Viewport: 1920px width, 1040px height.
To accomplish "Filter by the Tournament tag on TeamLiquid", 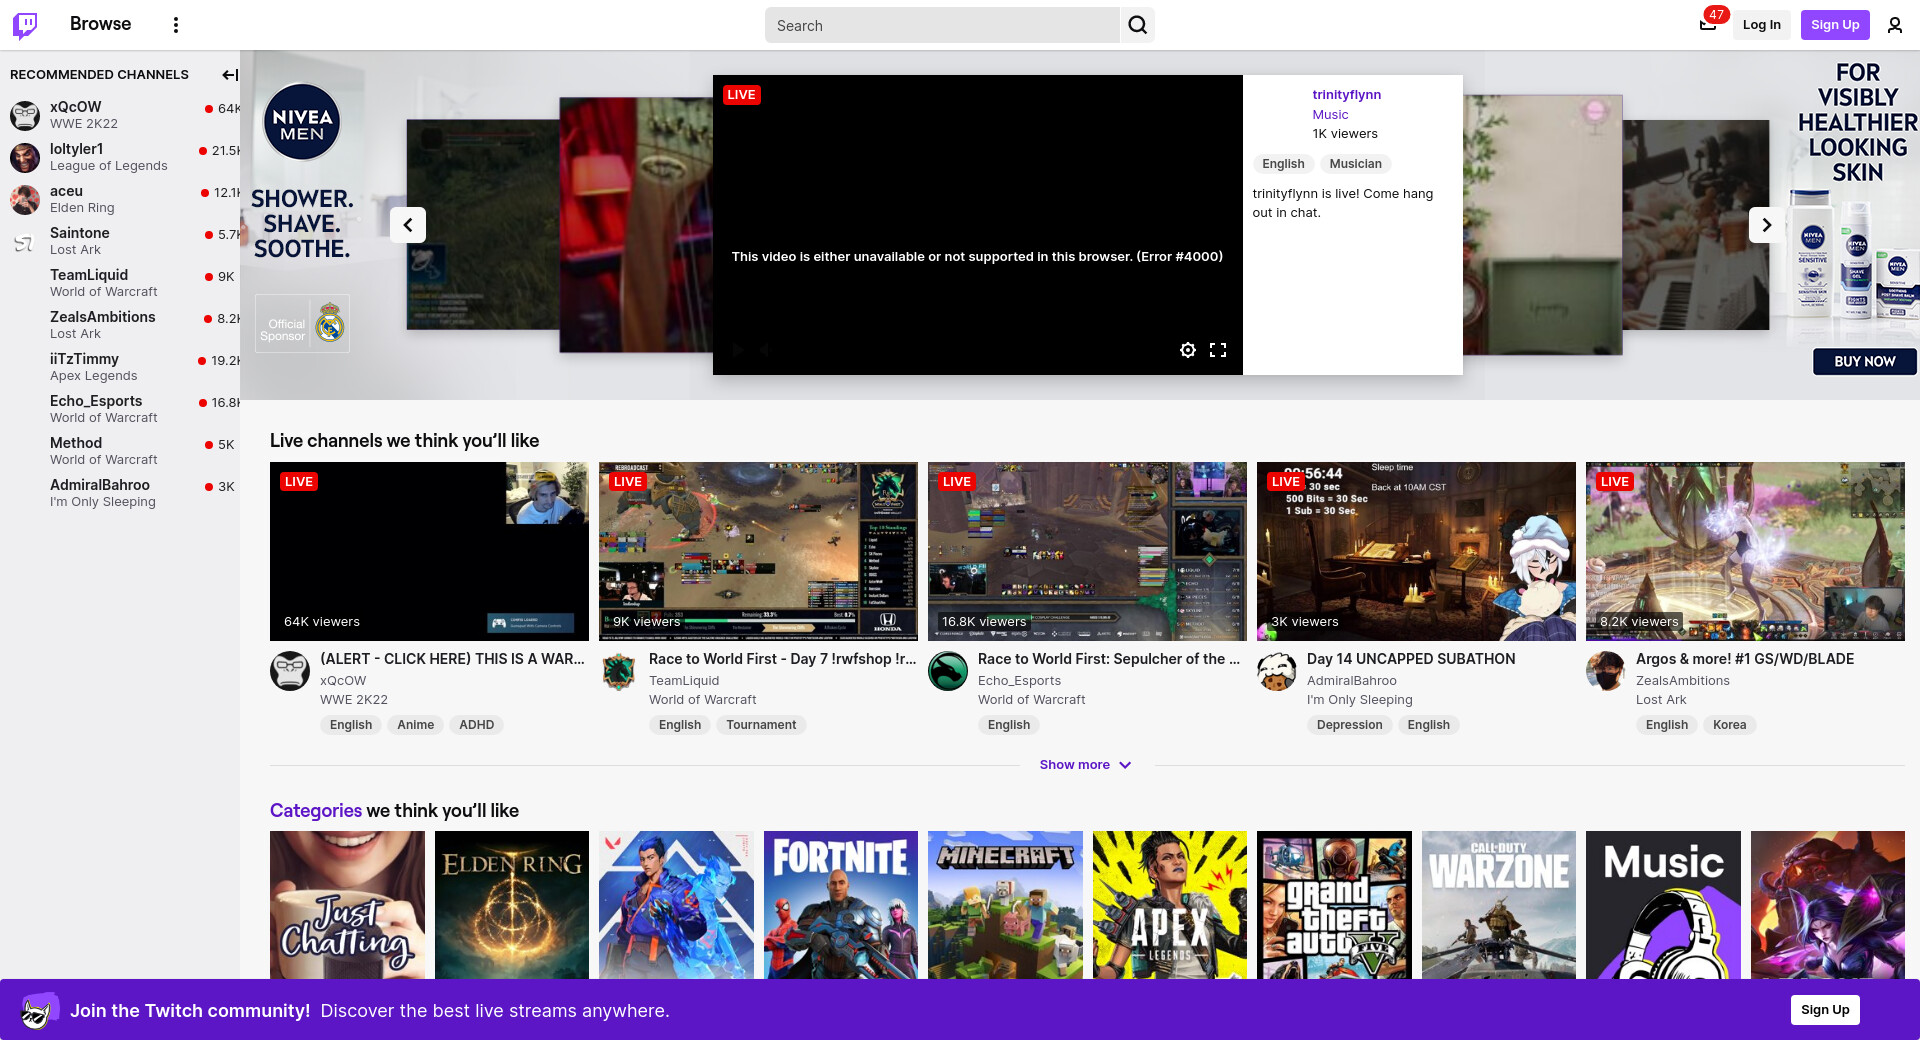I will click(761, 725).
